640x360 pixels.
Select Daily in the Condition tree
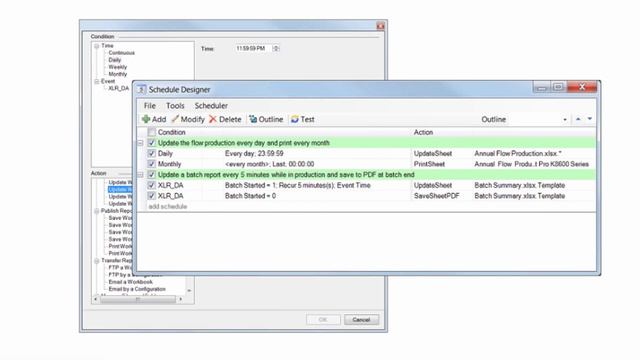115,60
